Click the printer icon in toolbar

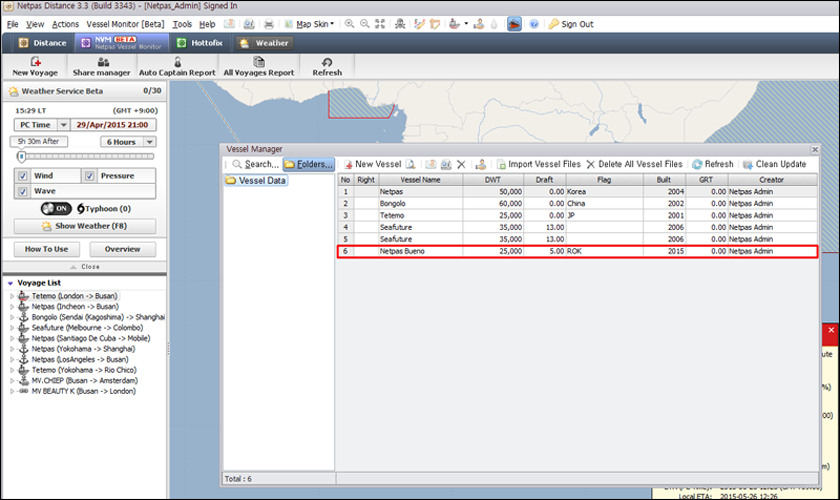point(269,24)
